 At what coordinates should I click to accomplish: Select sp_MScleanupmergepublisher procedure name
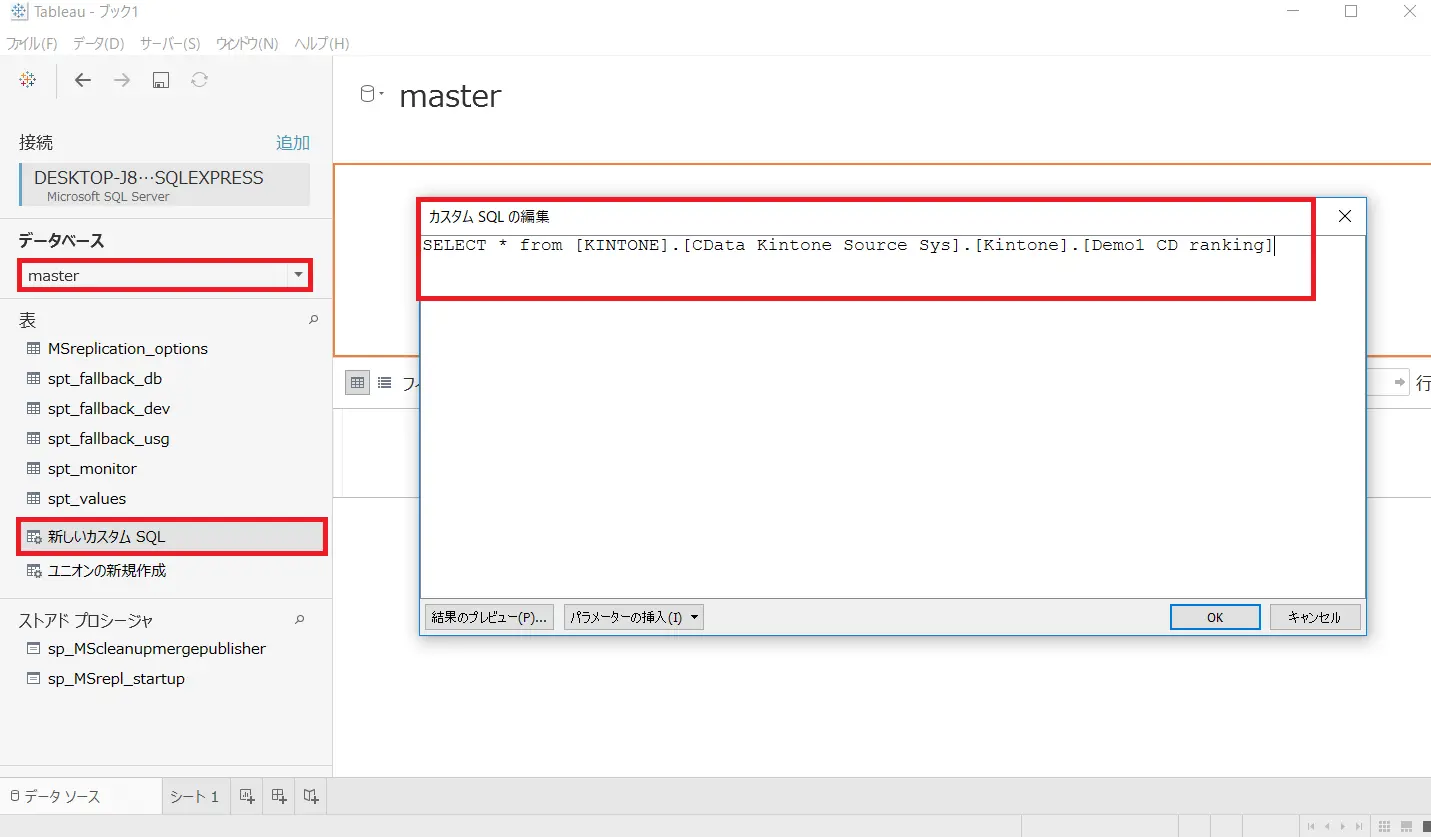click(157, 649)
